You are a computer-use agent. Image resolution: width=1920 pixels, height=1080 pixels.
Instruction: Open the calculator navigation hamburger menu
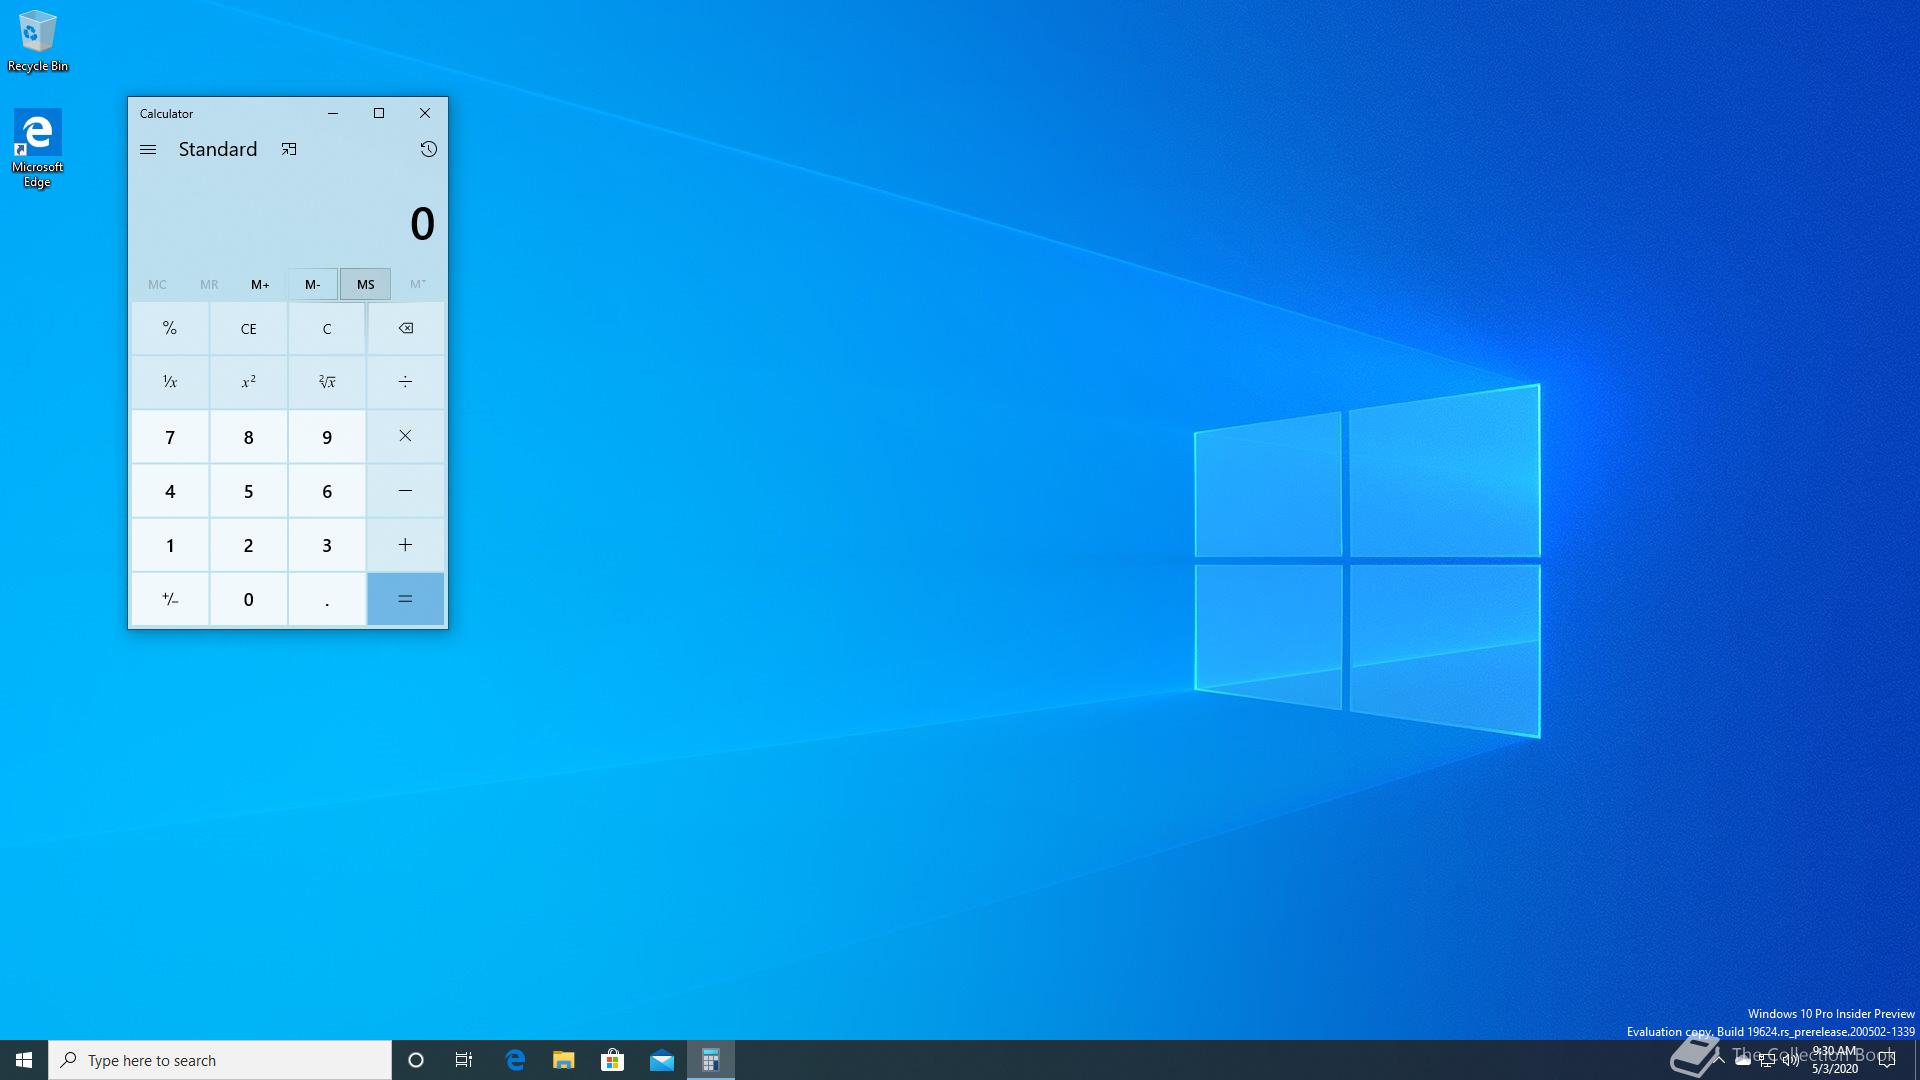tap(148, 149)
